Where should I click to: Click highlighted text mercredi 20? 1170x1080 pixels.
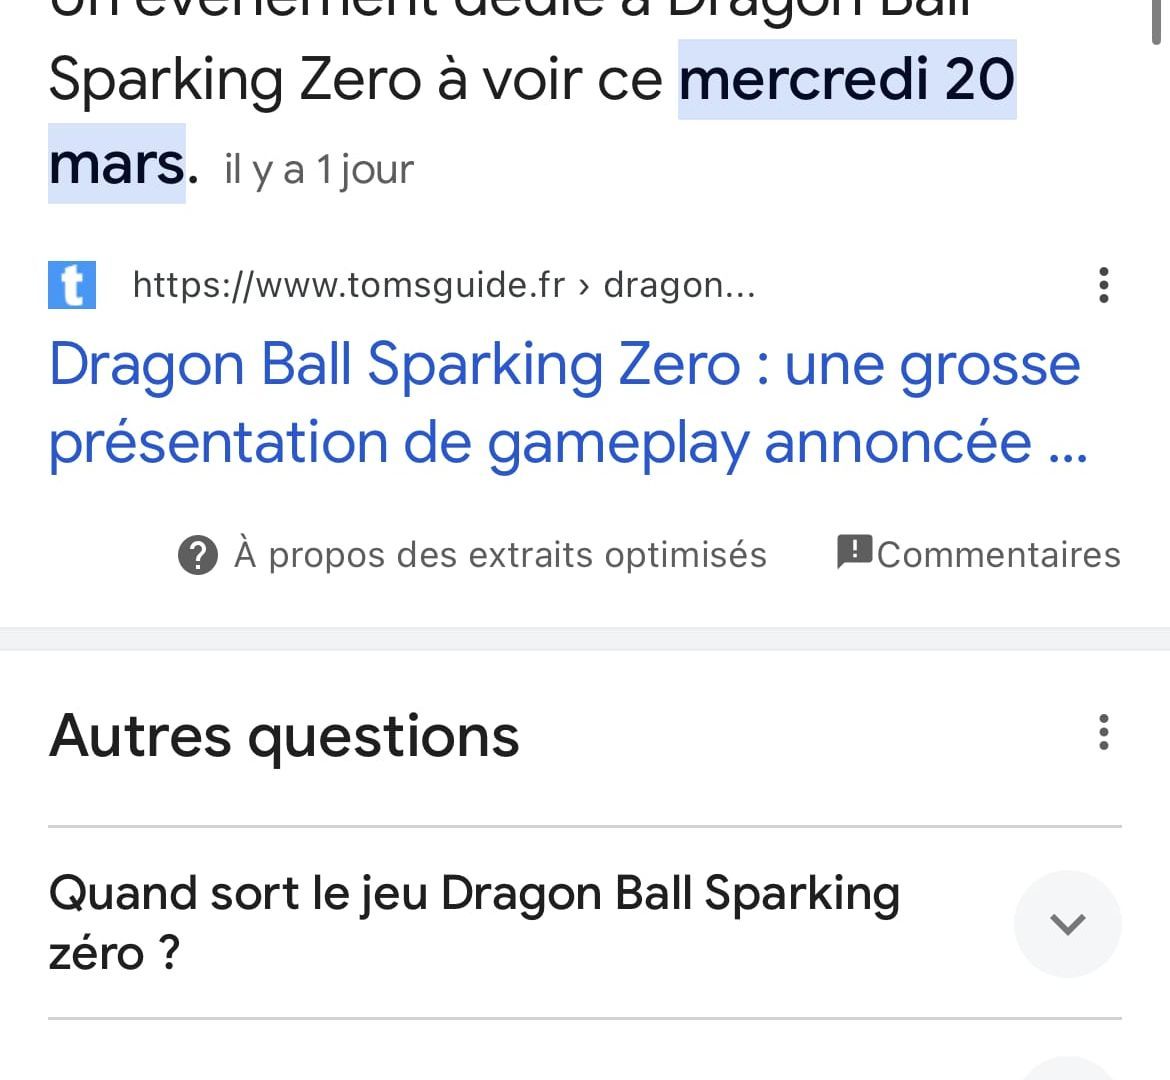click(x=847, y=79)
